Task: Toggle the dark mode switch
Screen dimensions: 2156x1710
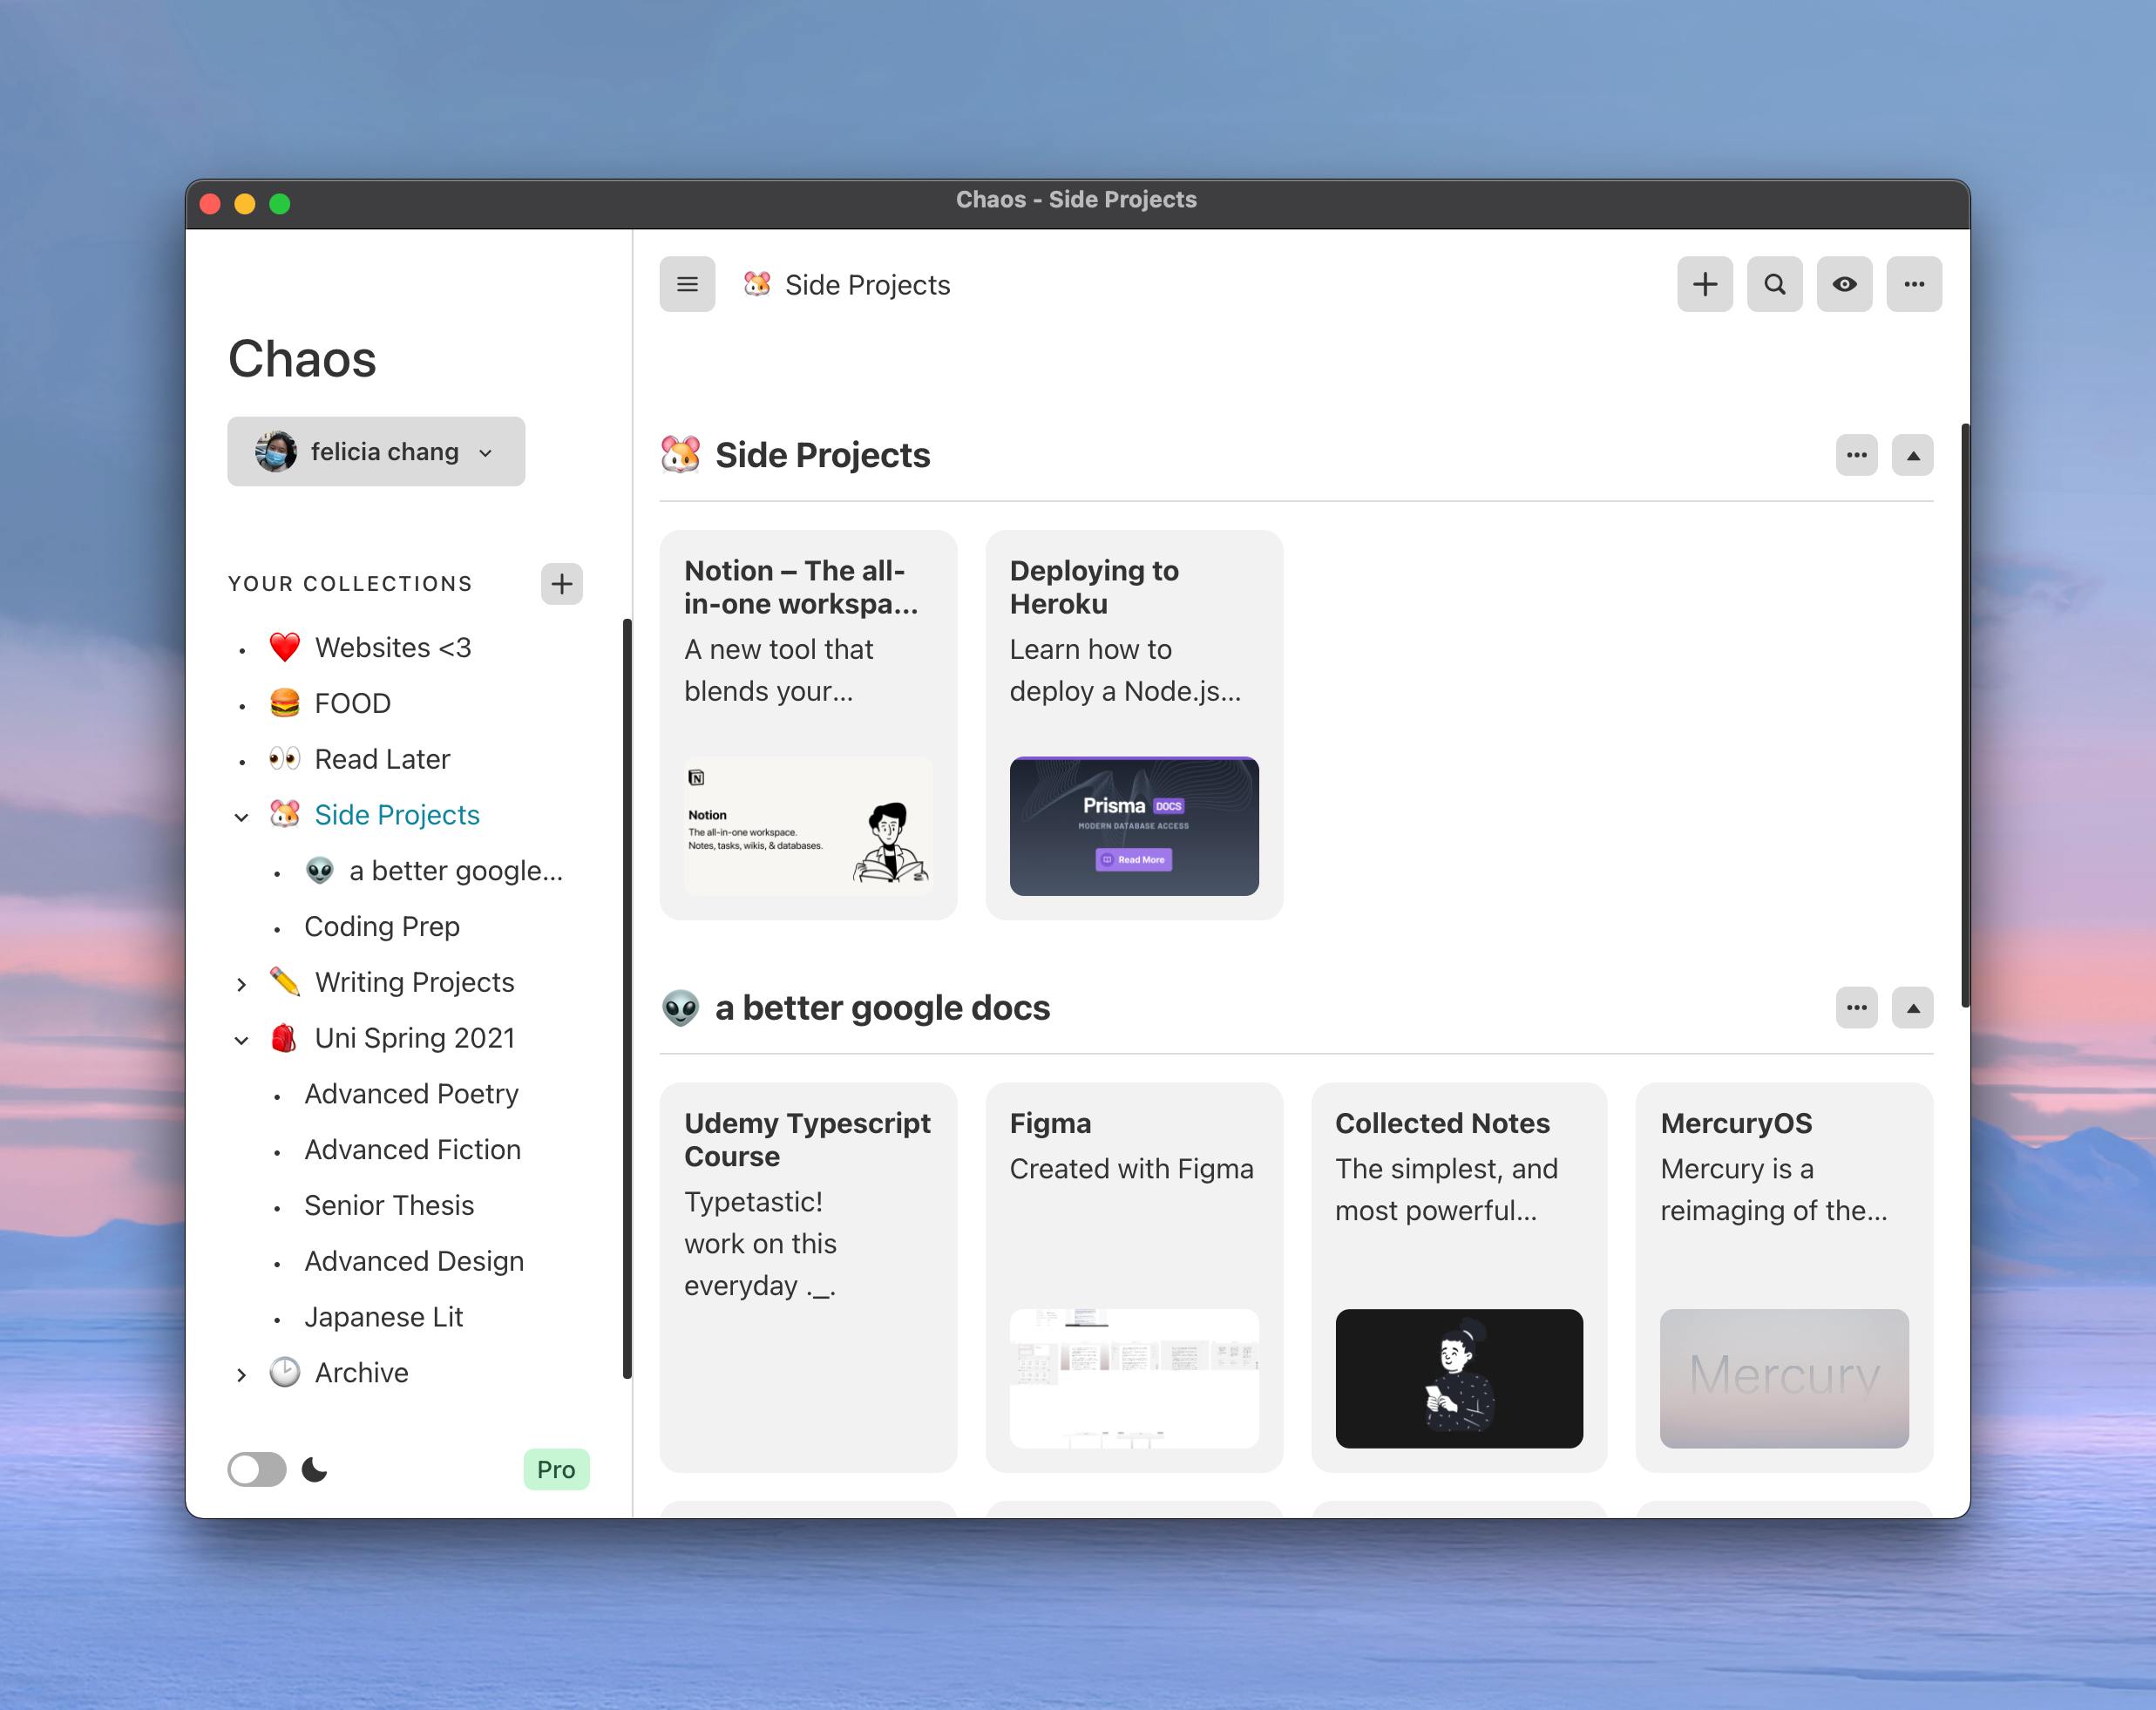Action: [x=257, y=1469]
